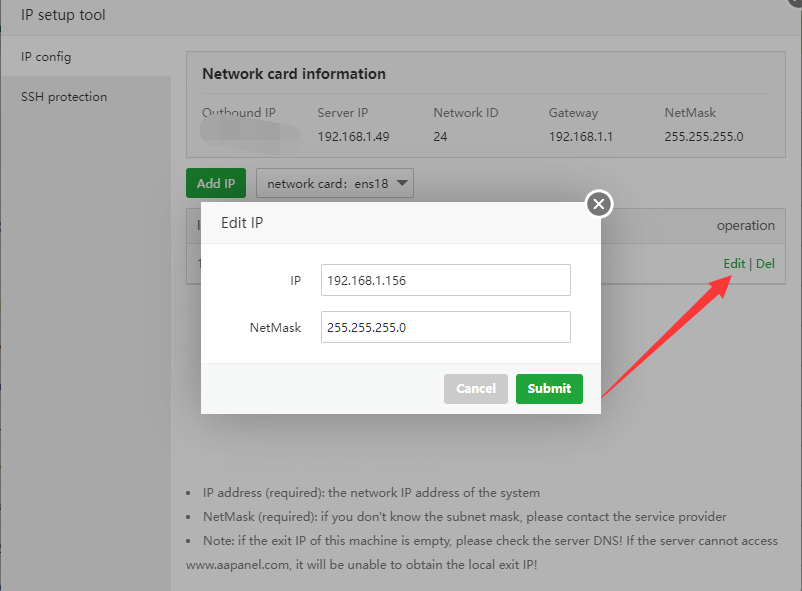
Task: Click the IP setup tool window title
Action: coord(63,15)
